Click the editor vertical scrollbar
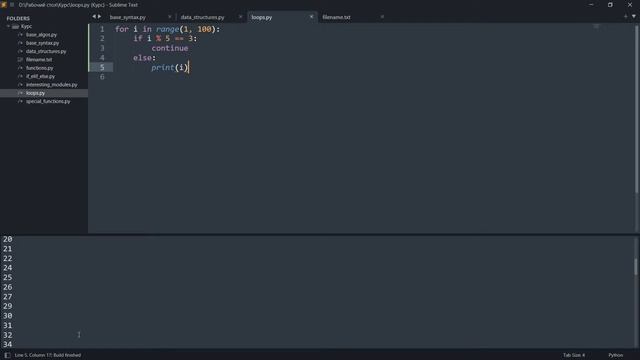640x360 pixels. pyautogui.click(x=637, y=108)
